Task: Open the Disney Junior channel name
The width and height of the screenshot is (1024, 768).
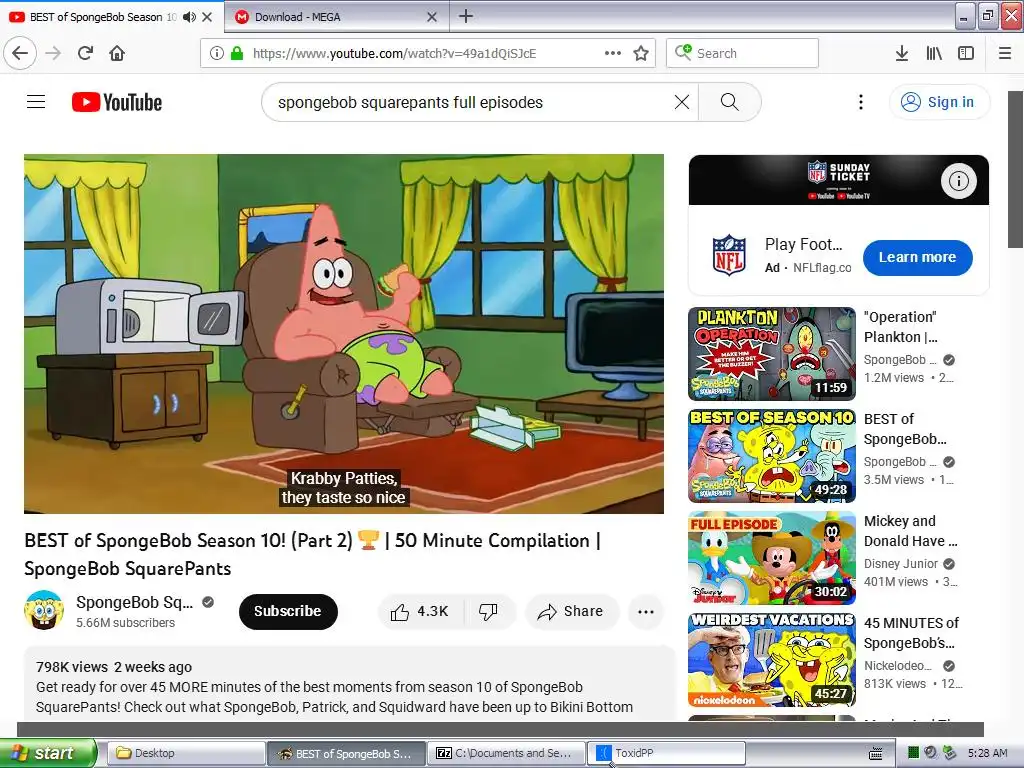Action: pyautogui.click(x=901, y=564)
